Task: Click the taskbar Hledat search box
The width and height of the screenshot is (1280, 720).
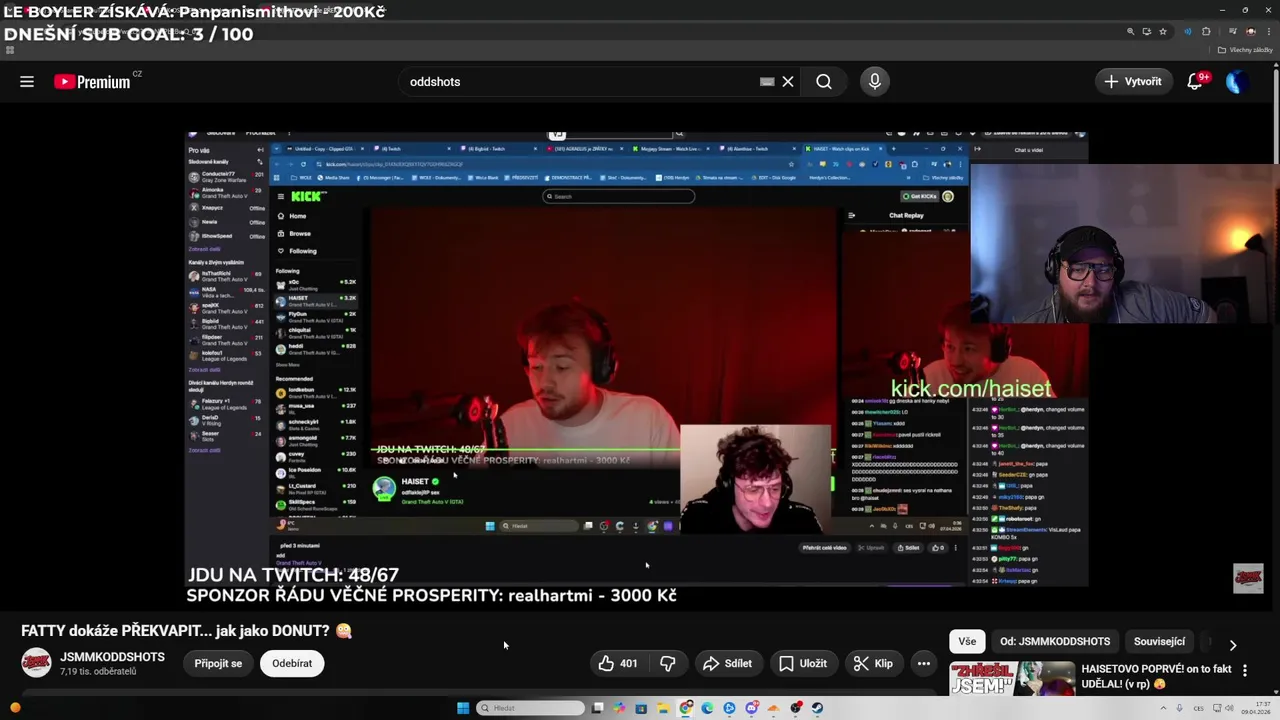Action: point(530,708)
